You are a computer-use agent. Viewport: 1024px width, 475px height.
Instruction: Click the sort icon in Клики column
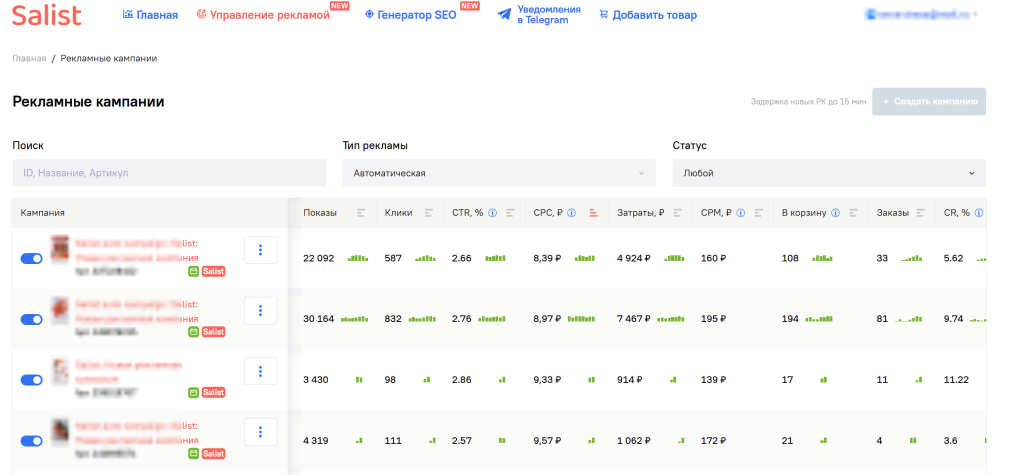[428, 213]
